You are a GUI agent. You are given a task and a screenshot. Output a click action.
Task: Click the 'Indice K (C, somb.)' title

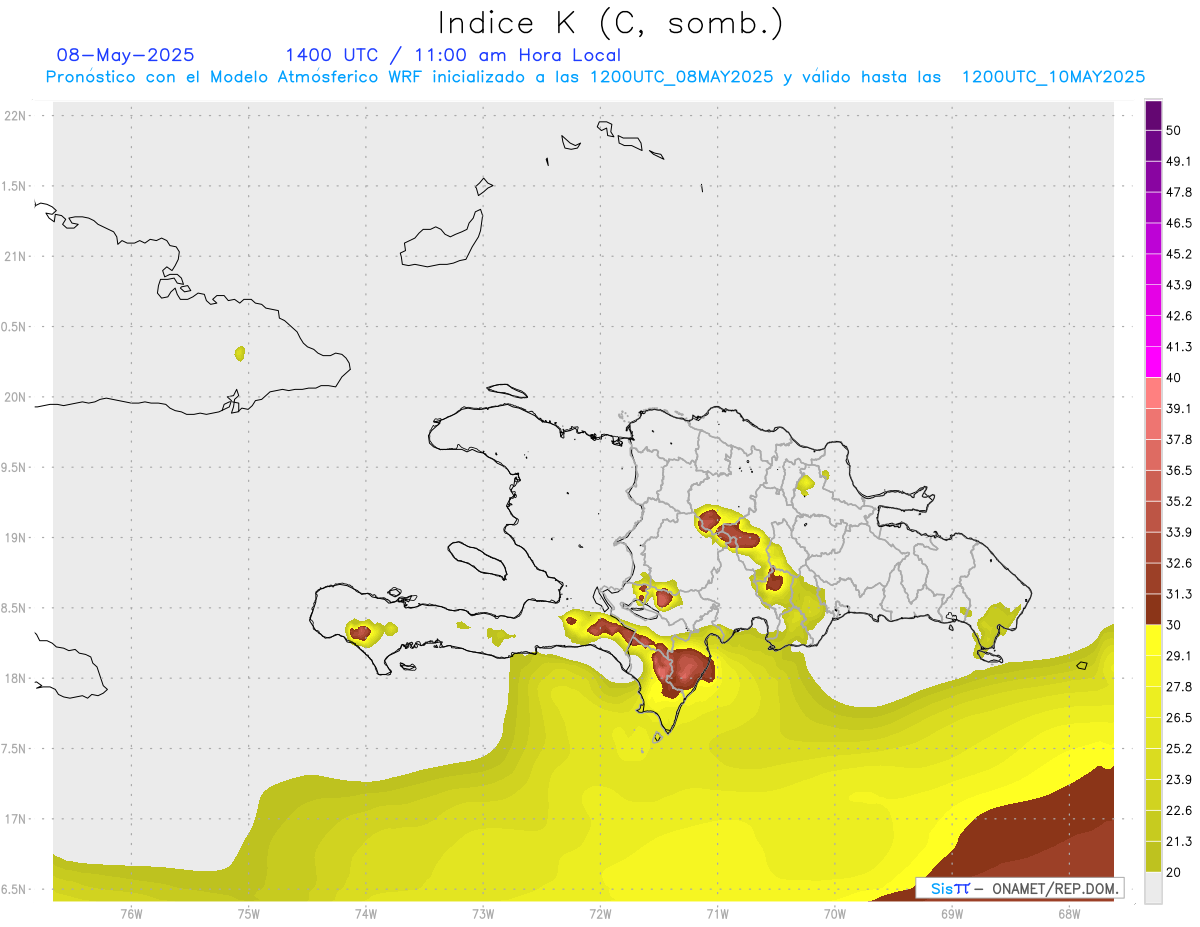pos(611,24)
